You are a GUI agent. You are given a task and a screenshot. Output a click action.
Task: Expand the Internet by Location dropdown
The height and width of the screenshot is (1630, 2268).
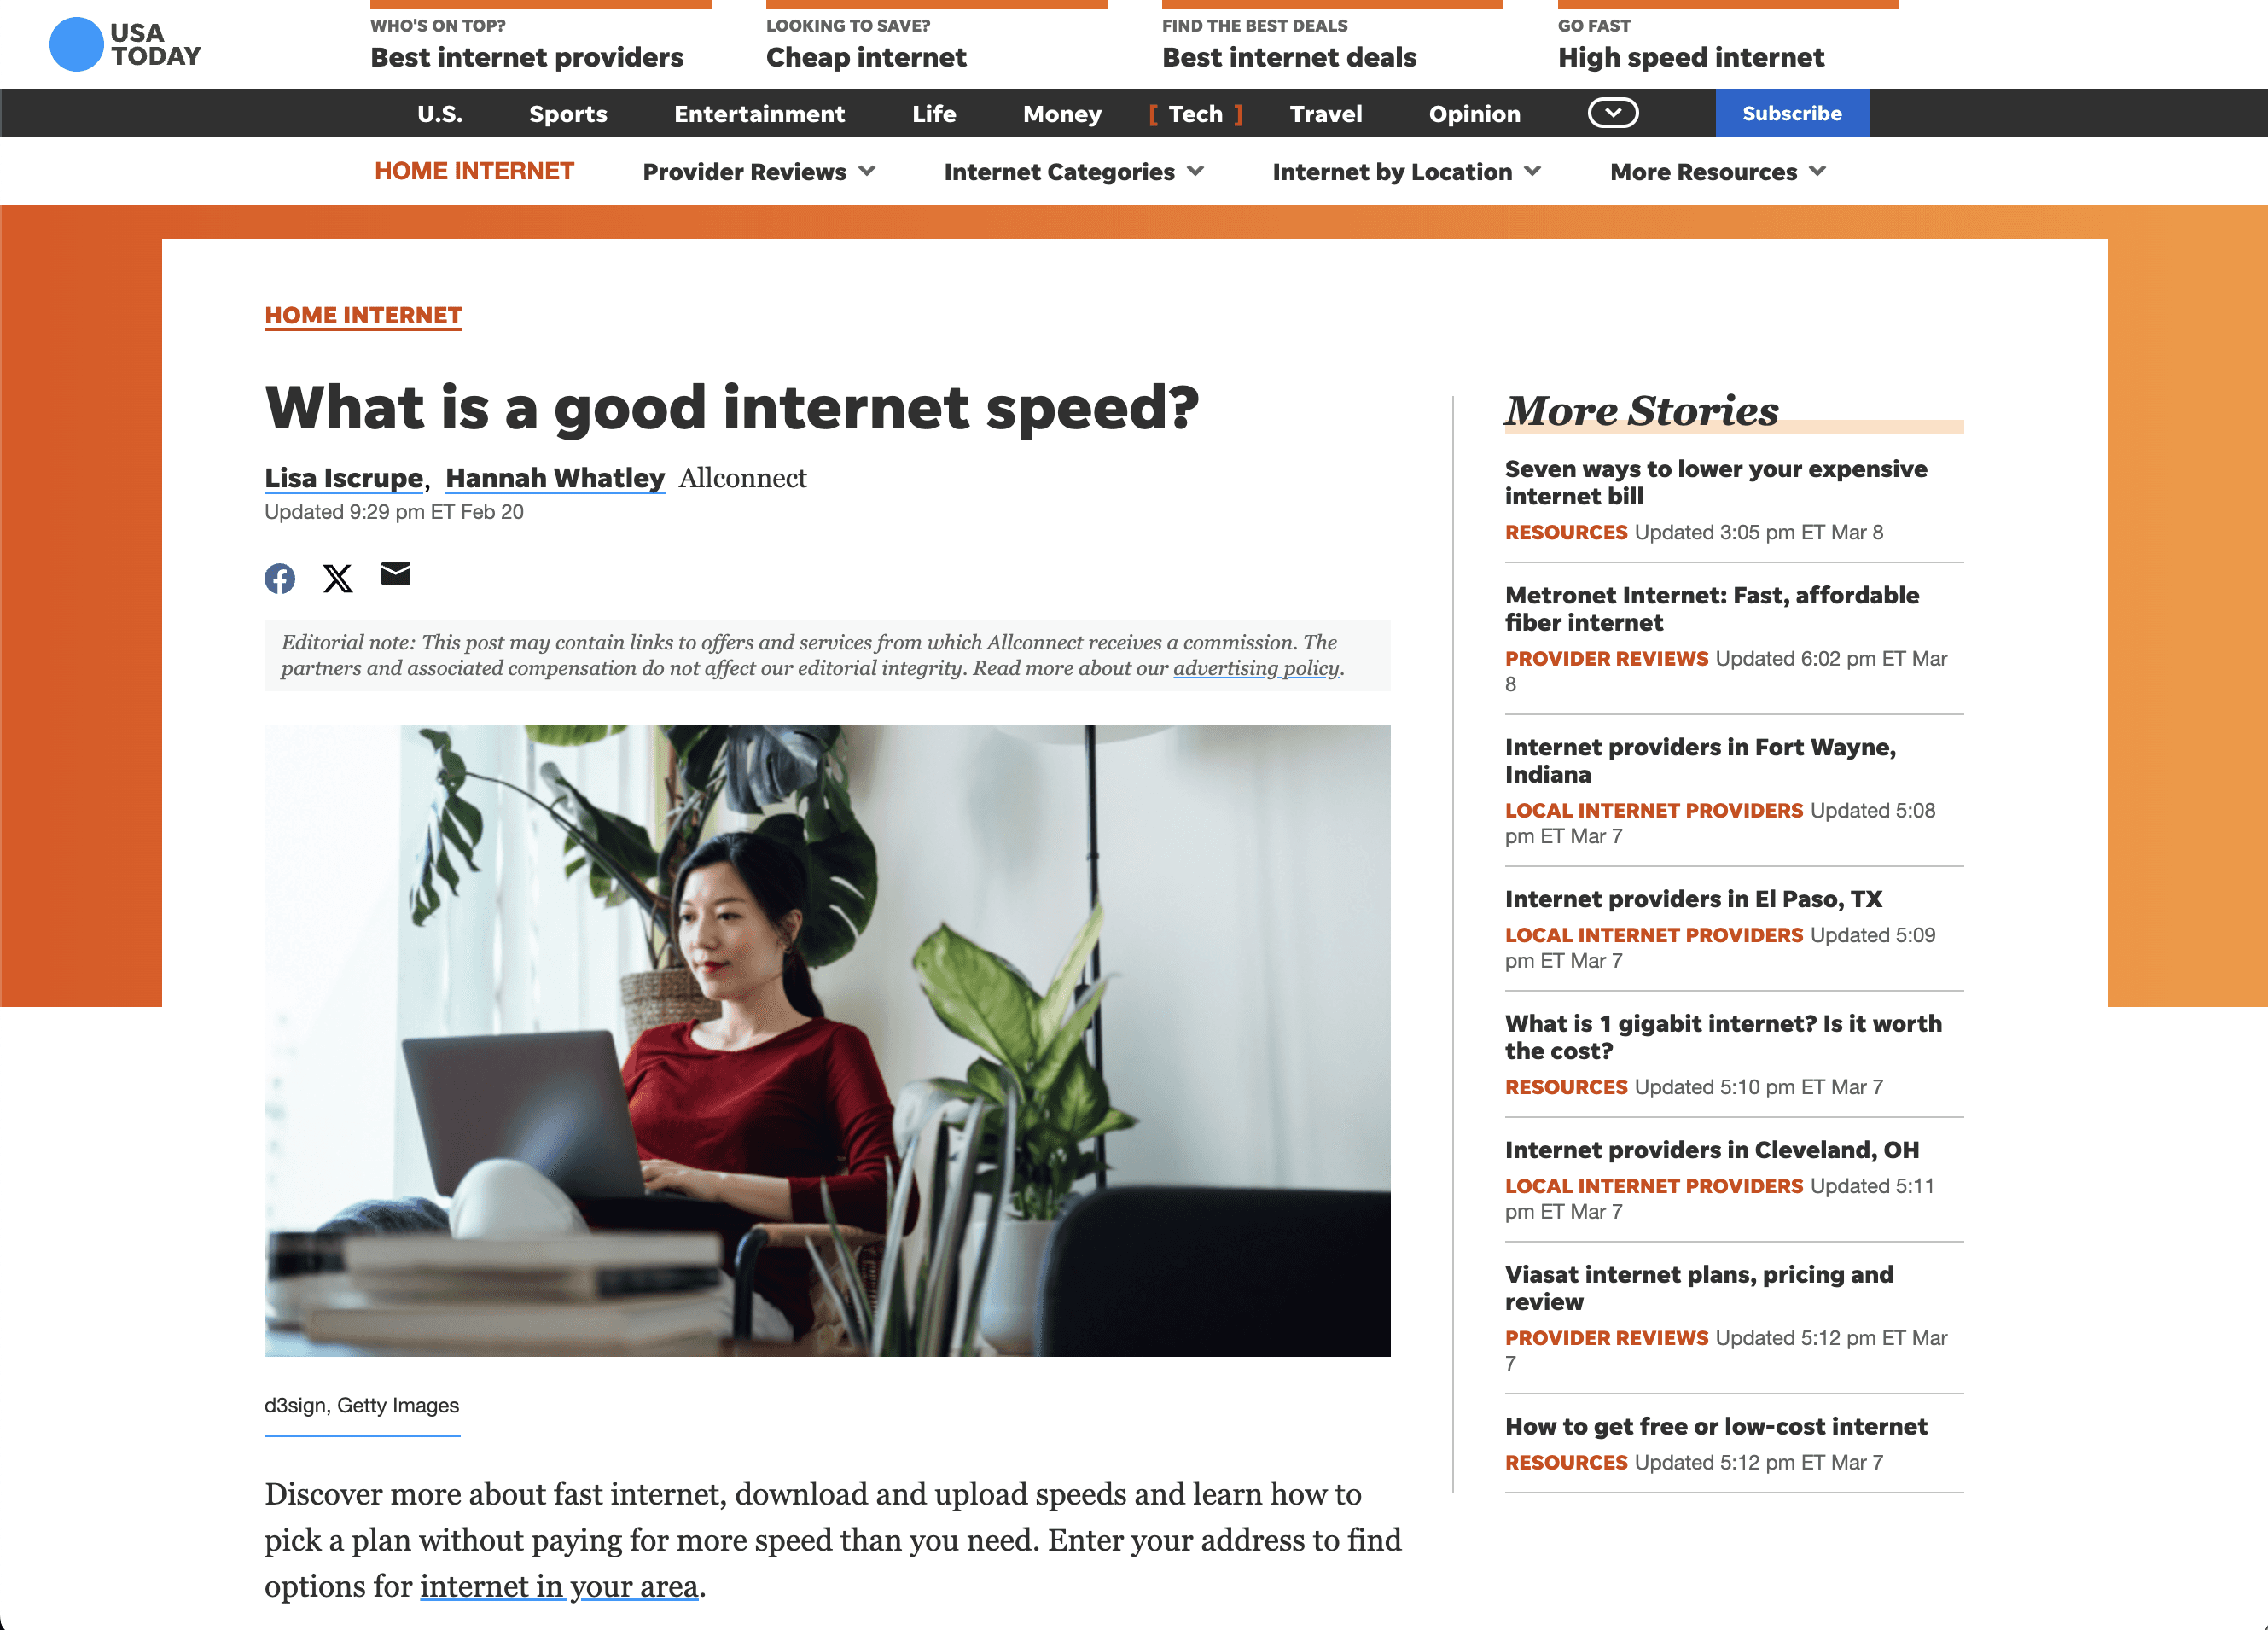pyautogui.click(x=1409, y=171)
